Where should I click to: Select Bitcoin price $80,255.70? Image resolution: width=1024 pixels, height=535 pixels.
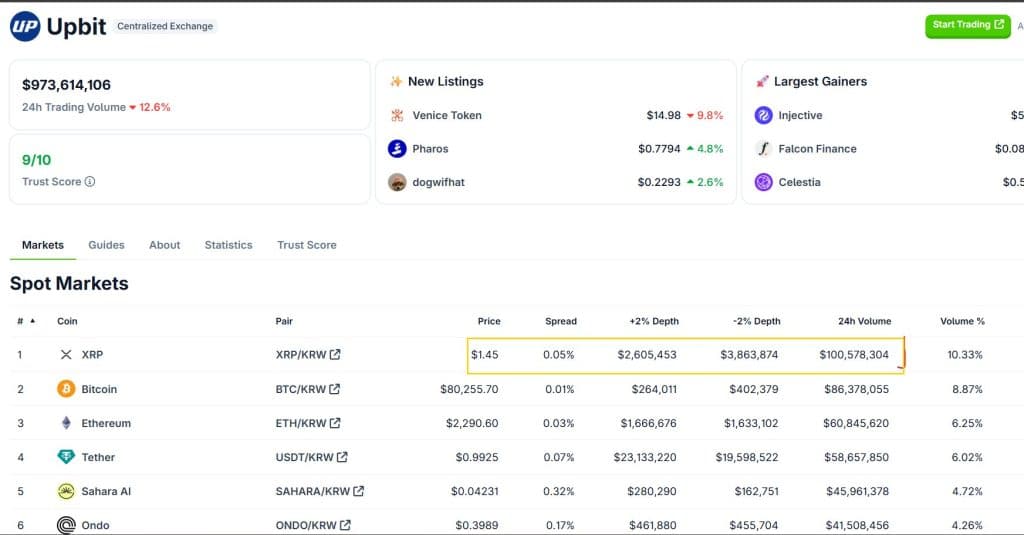point(469,389)
